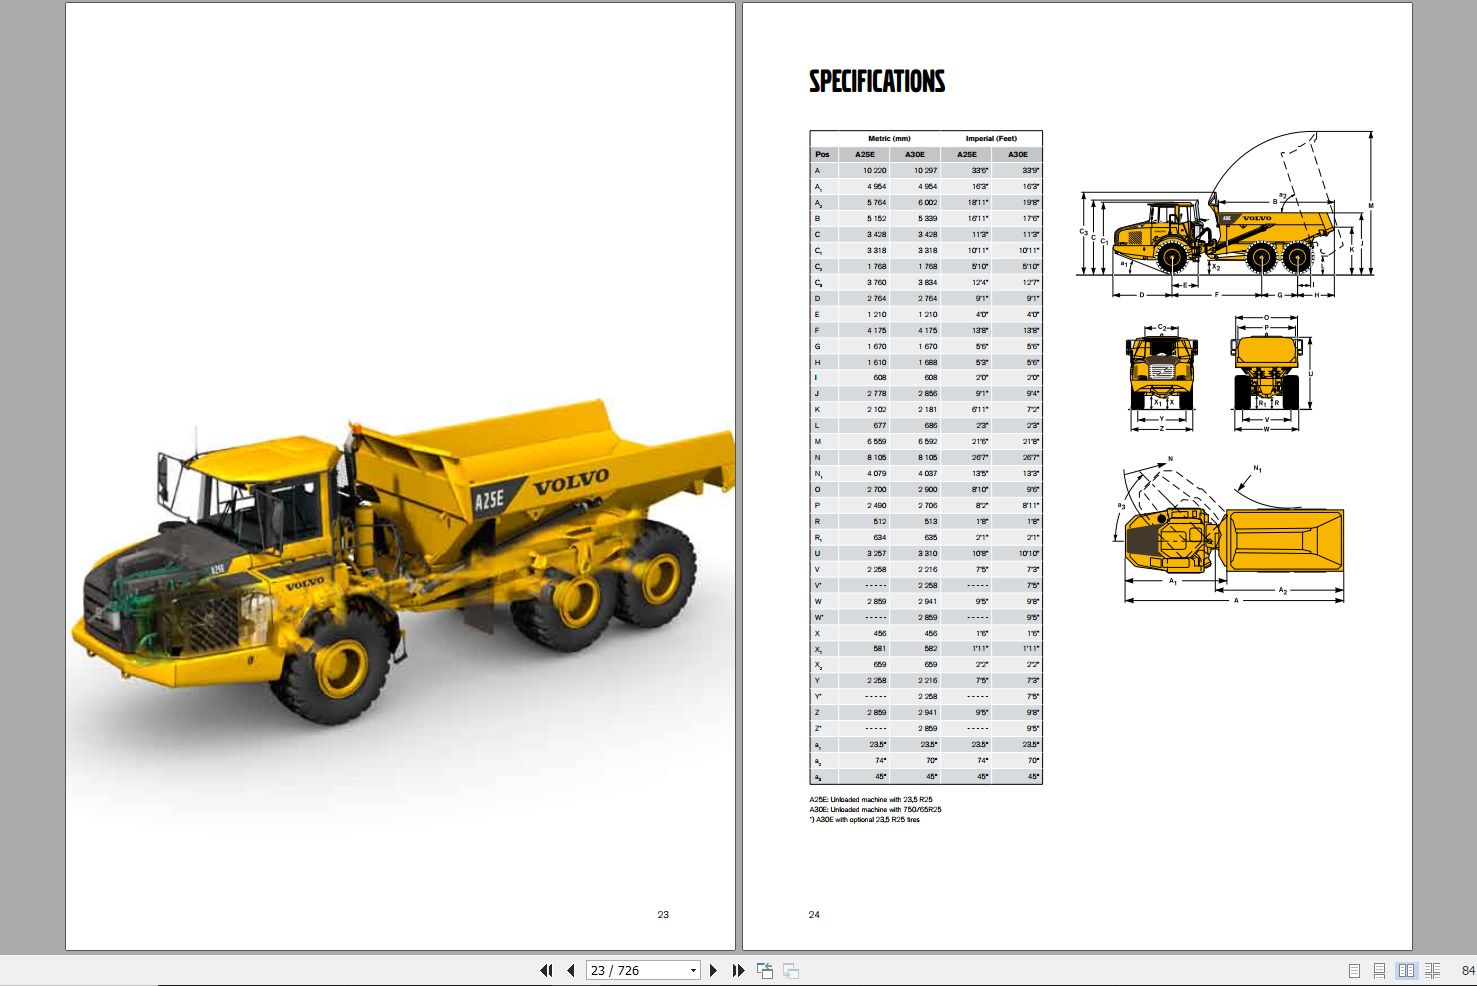
Task: Click the footnote about A30E 750/65R25
Action: (x=875, y=810)
